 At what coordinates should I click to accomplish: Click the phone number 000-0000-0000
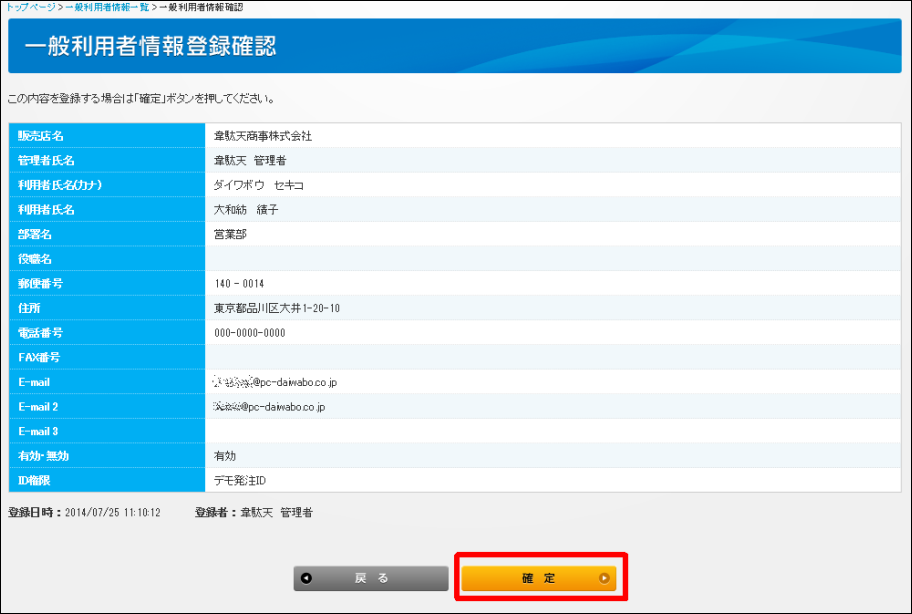click(250, 333)
